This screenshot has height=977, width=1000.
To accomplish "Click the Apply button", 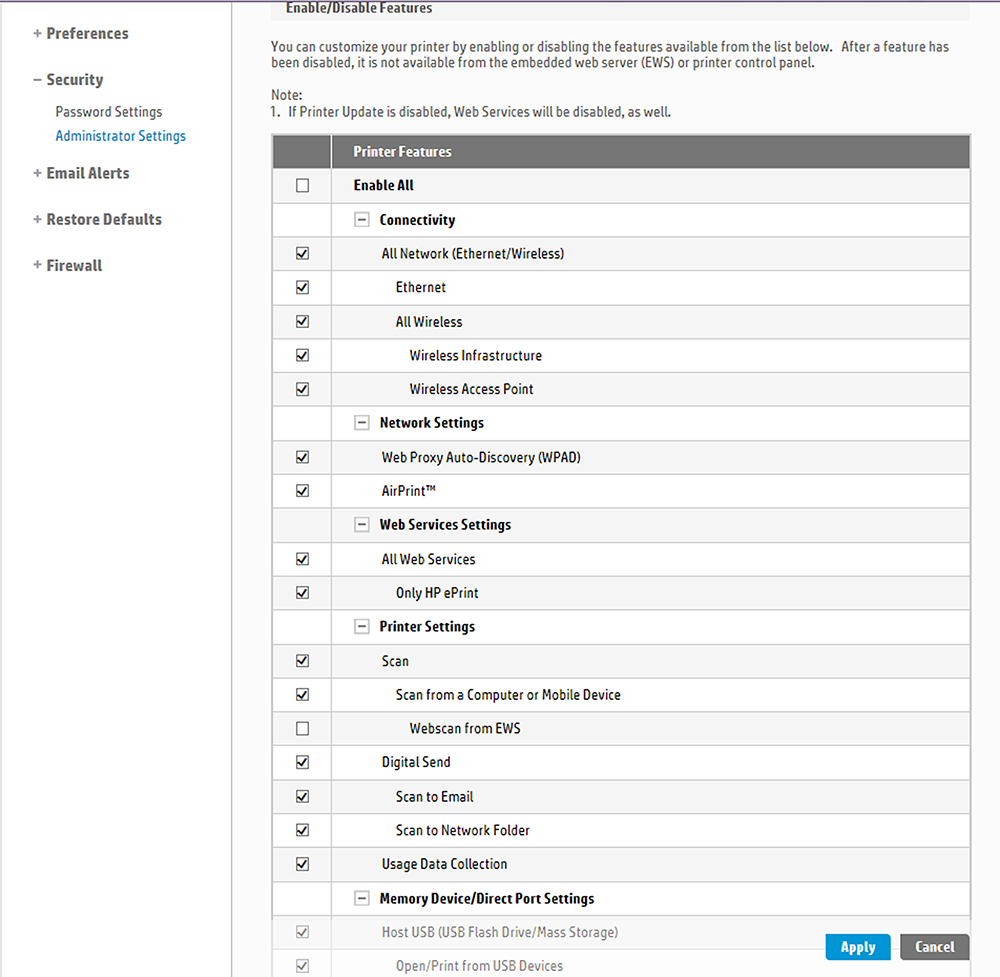I will [x=858, y=947].
